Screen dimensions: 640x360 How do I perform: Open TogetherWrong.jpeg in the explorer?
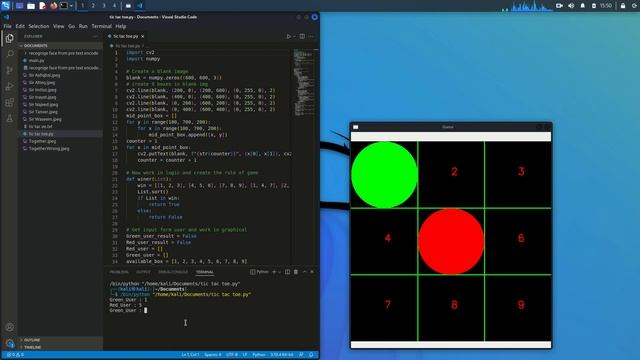click(x=61, y=149)
